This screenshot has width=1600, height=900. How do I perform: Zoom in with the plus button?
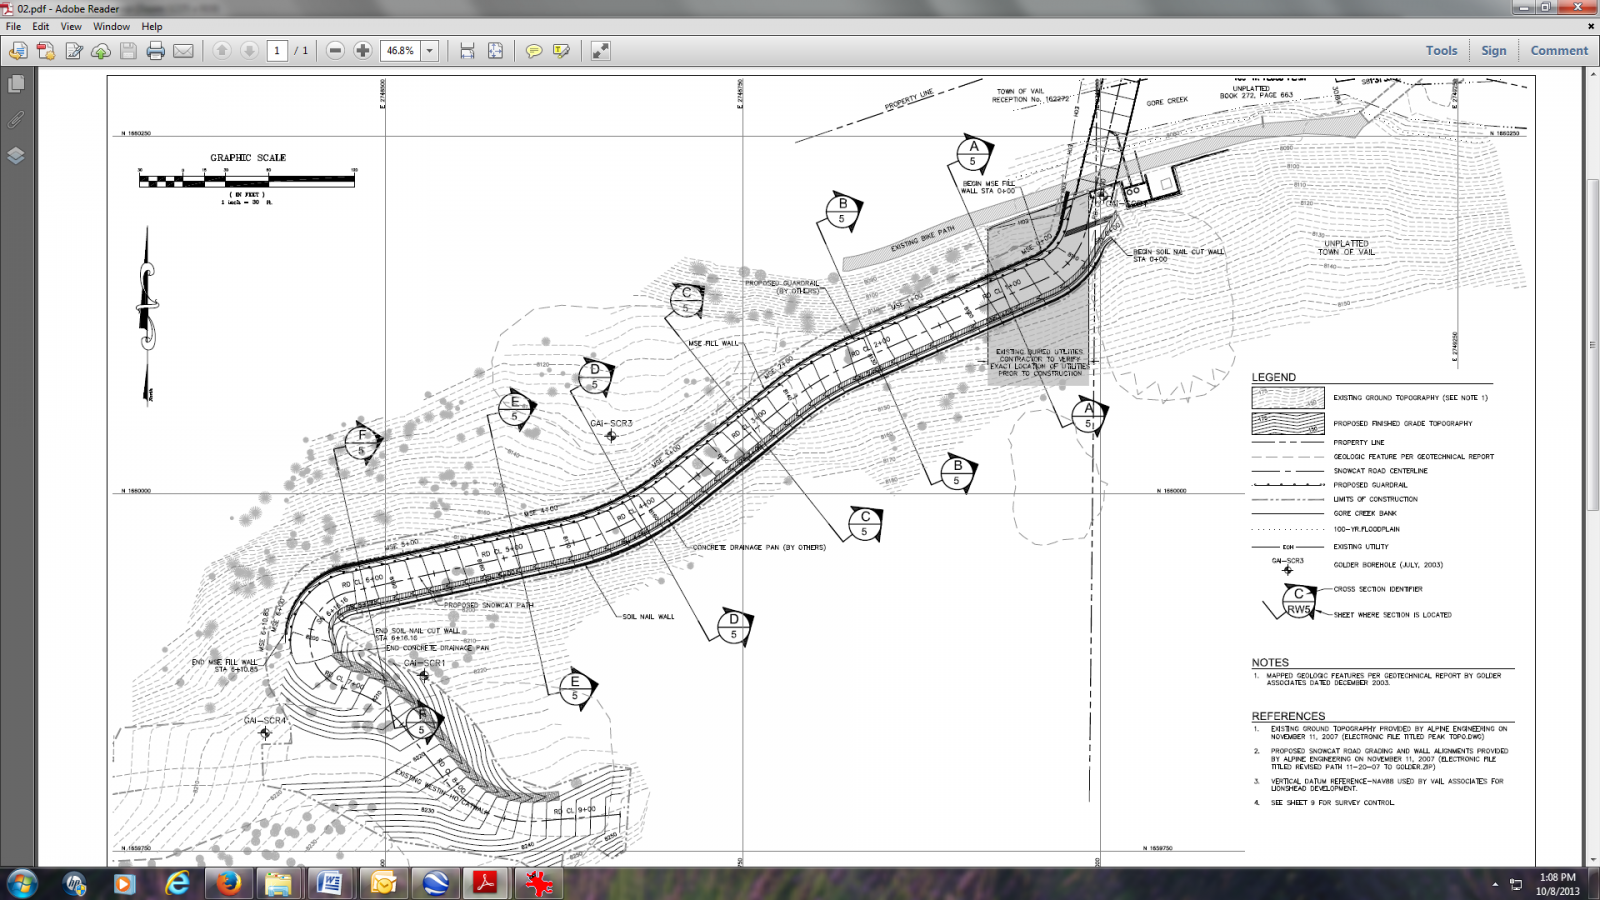pos(362,51)
